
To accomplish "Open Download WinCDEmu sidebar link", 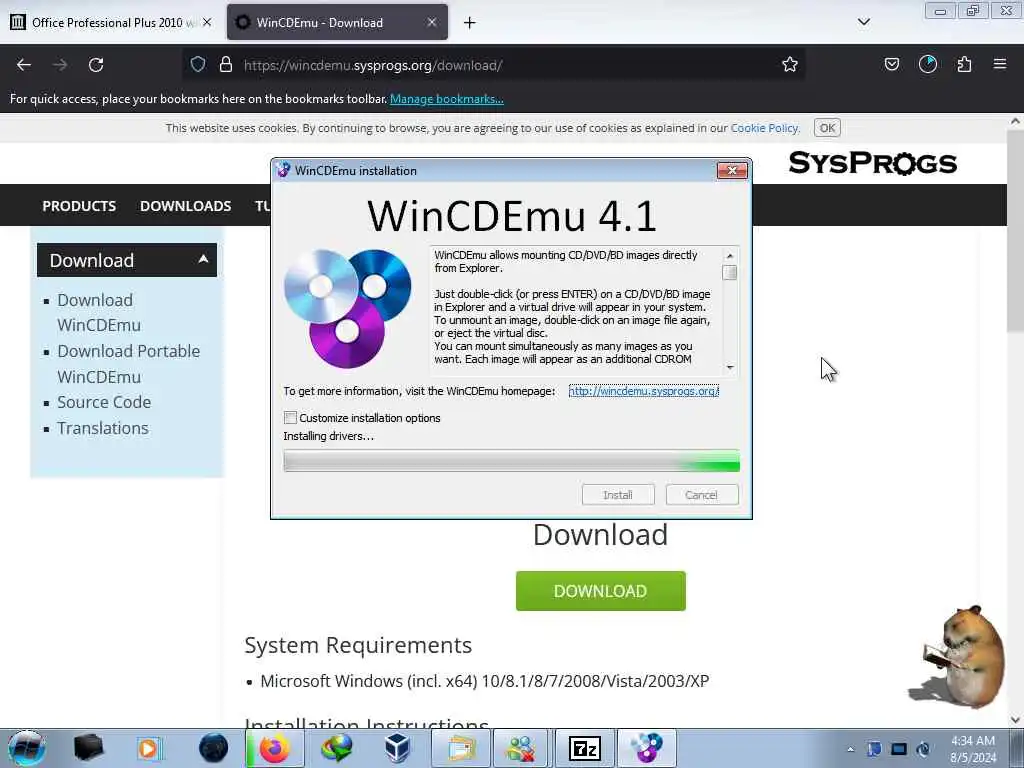I will [99, 313].
